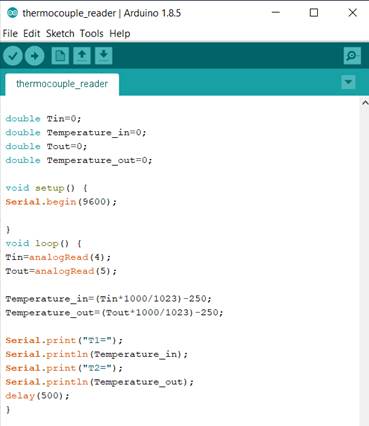369x426 pixels.
Task: Open the File menu
Action: pos(10,33)
